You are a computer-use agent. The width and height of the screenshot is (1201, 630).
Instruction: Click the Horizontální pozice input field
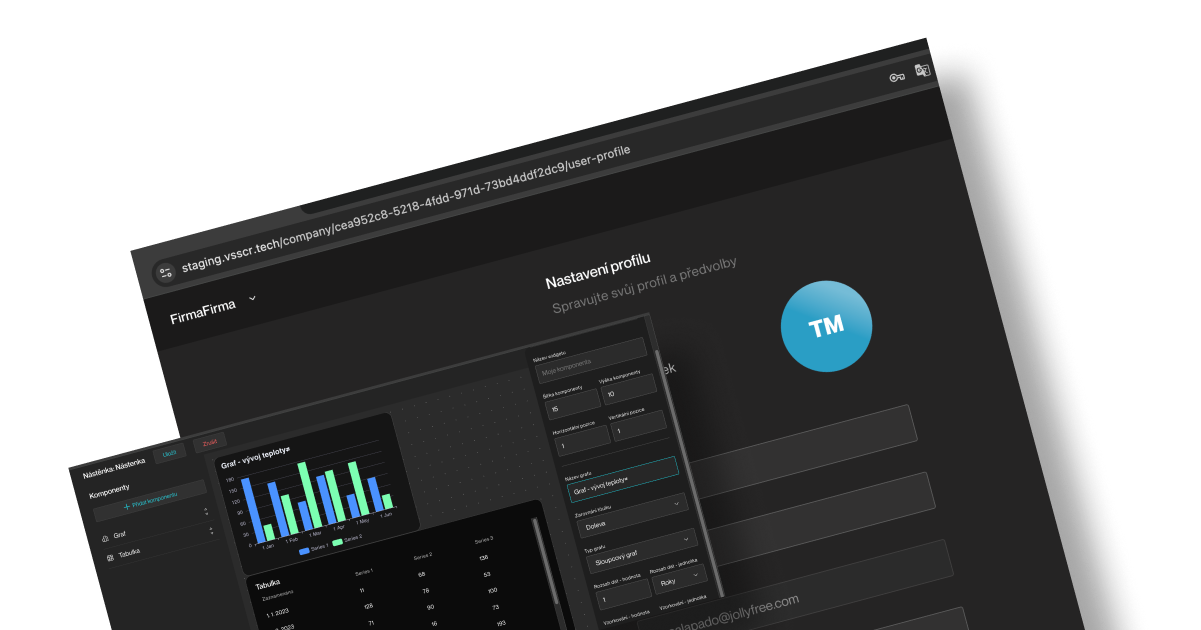point(581,439)
